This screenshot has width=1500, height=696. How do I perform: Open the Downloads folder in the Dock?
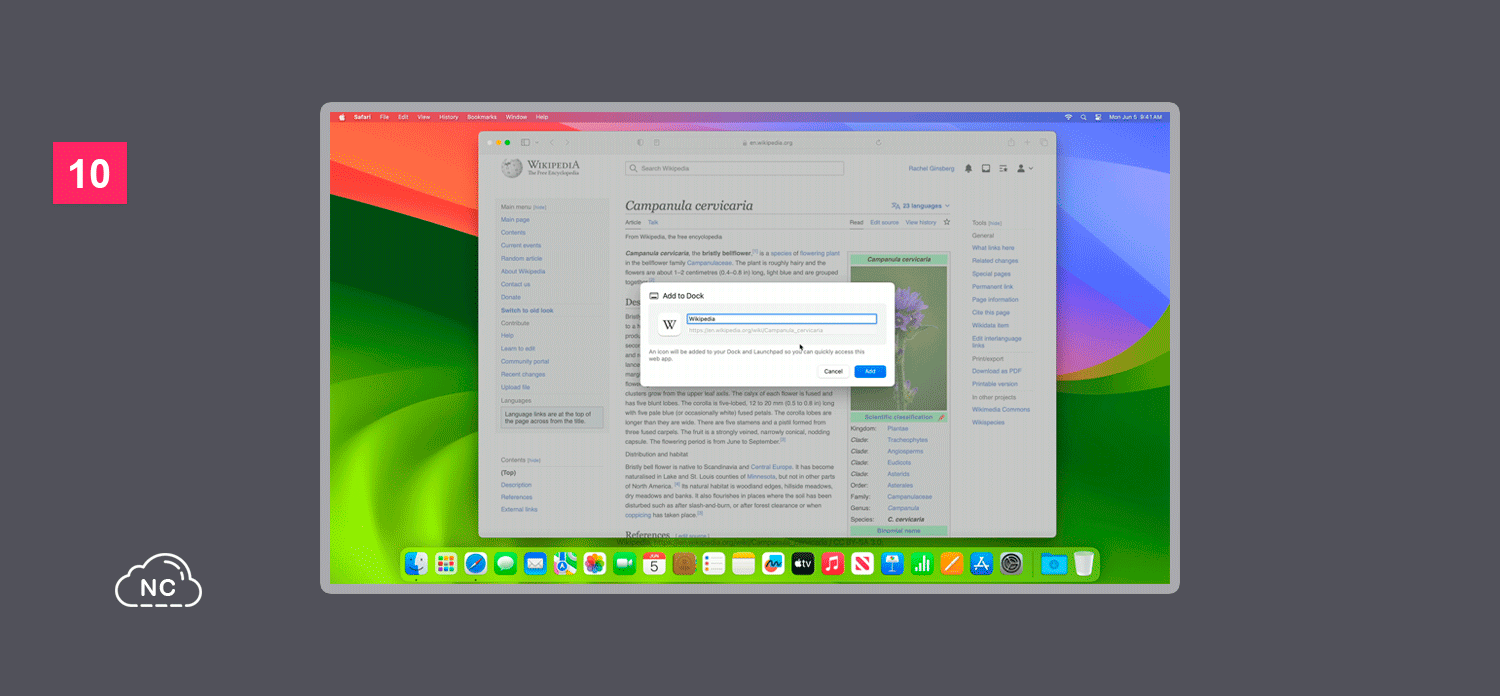pos(1054,564)
